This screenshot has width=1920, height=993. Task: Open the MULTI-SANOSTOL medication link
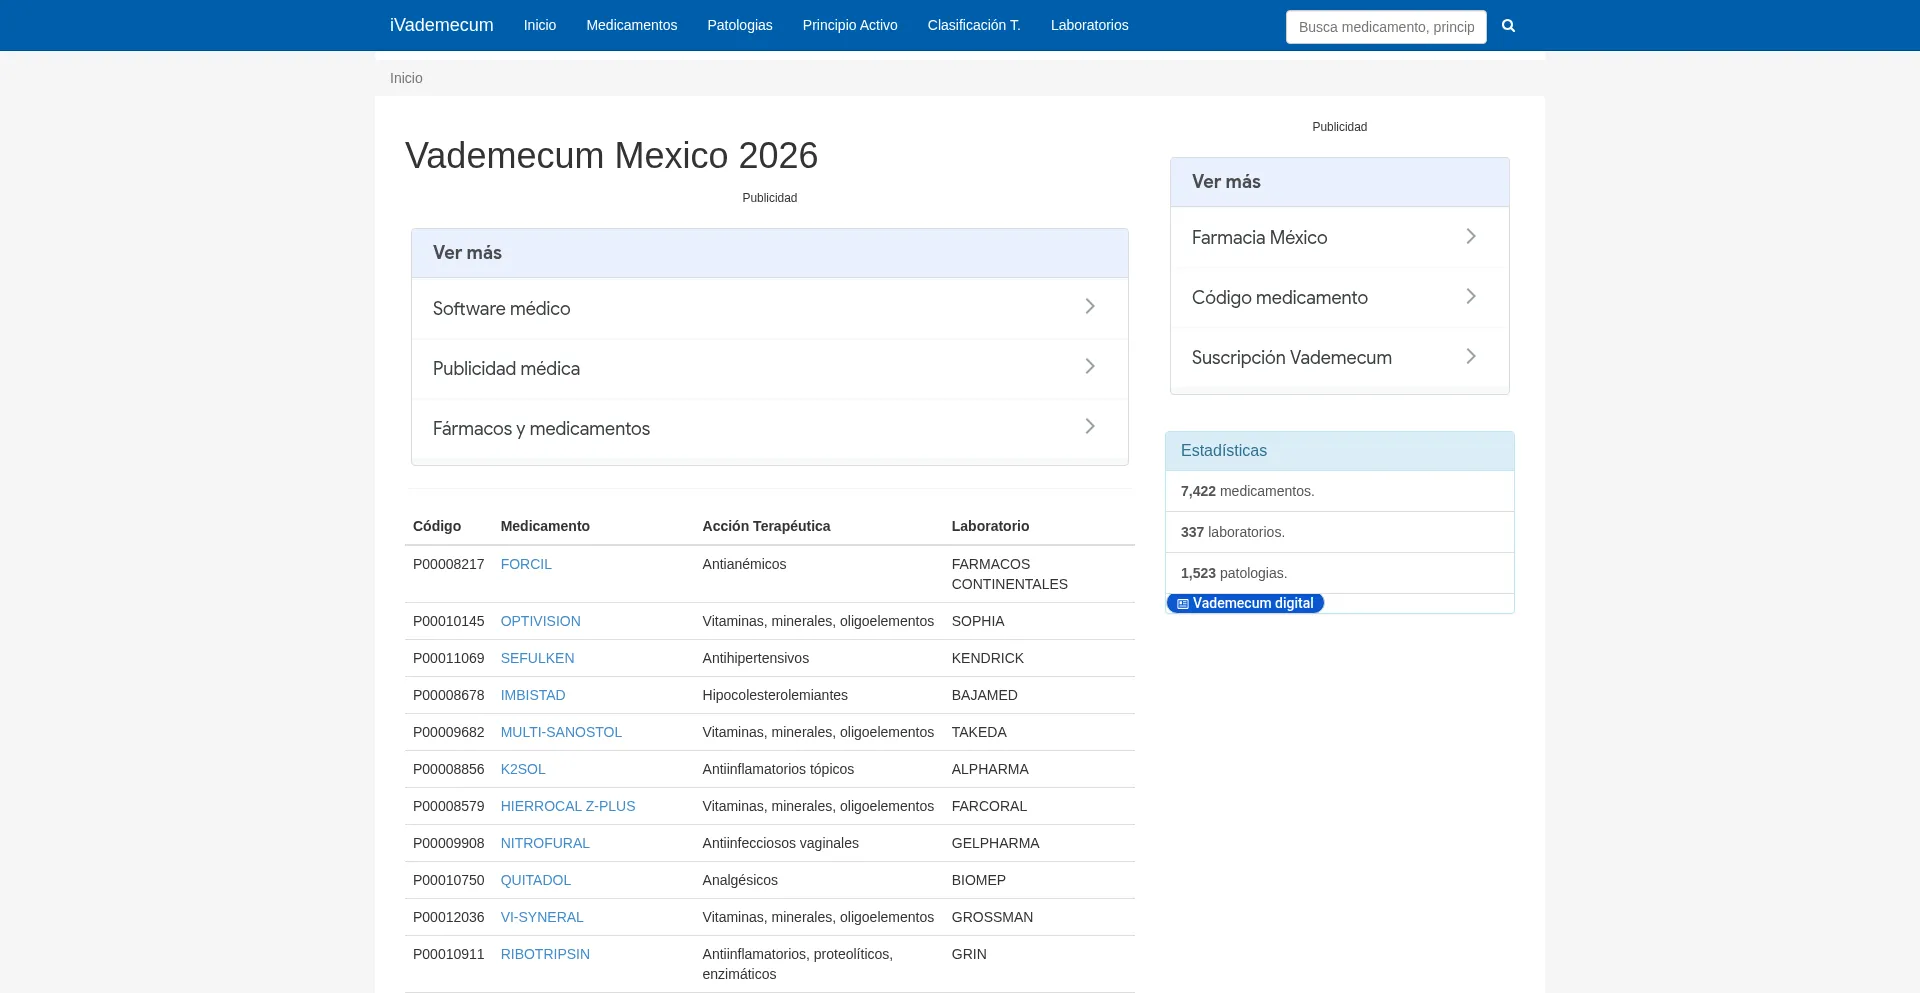coord(561,732)
